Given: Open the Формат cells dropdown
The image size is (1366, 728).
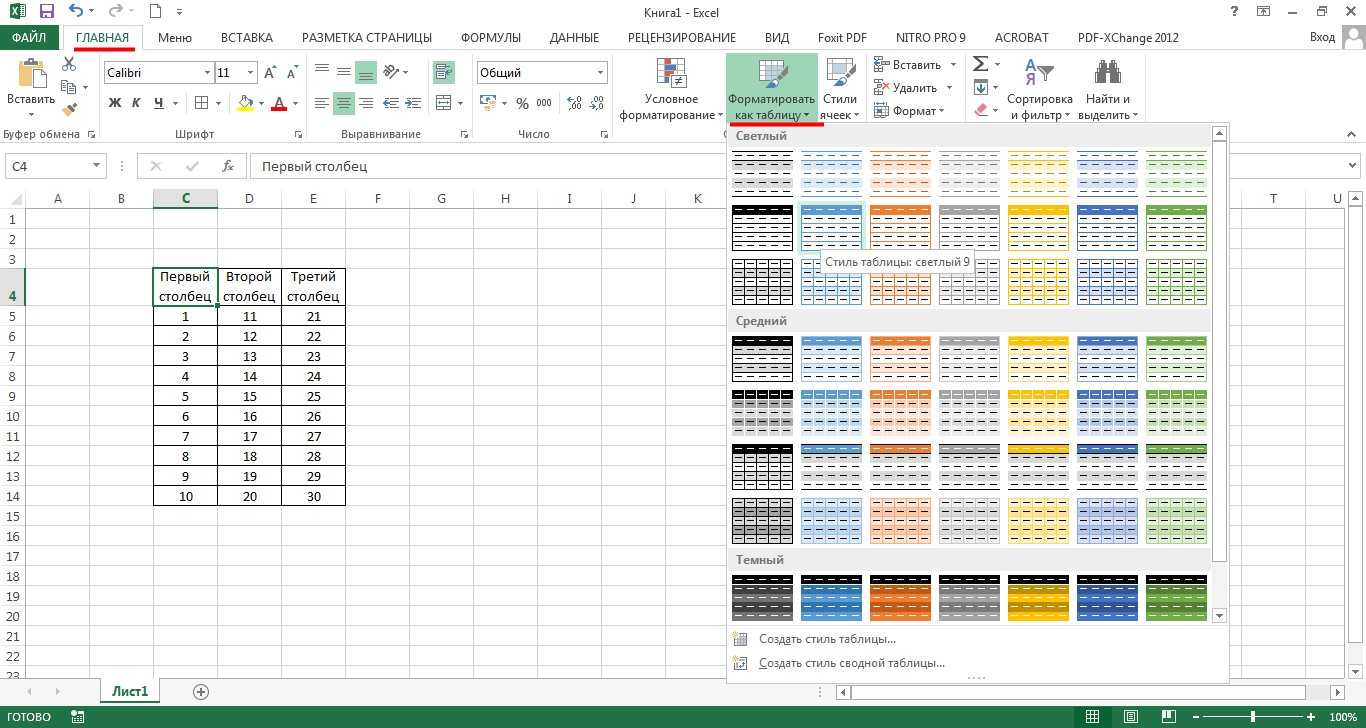Looking at the screenshot, I should 909,111.
